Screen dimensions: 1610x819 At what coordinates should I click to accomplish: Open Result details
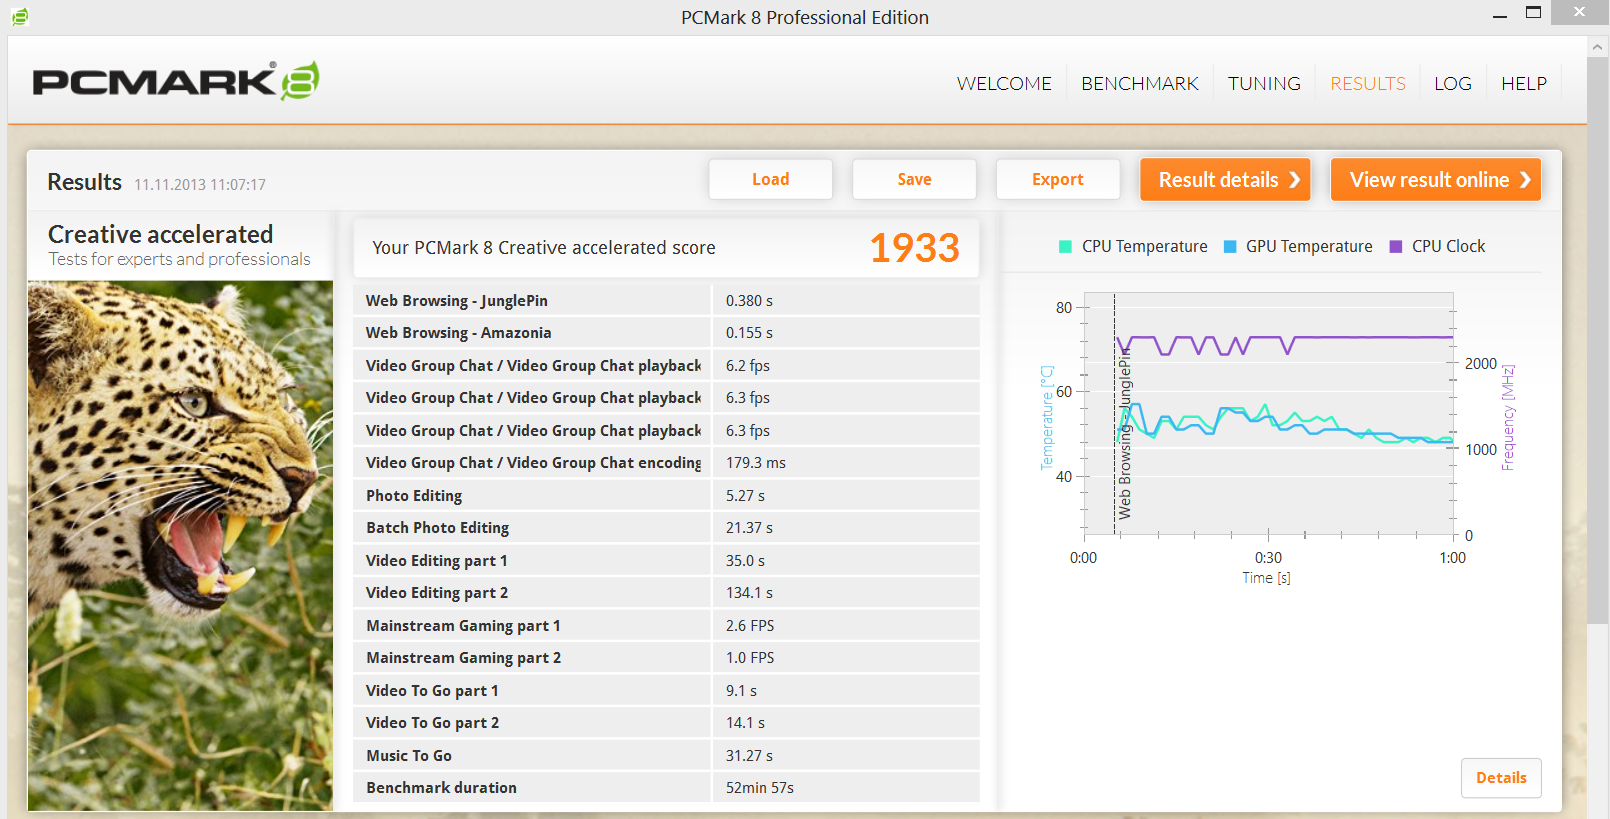(x=1225, y=180)
